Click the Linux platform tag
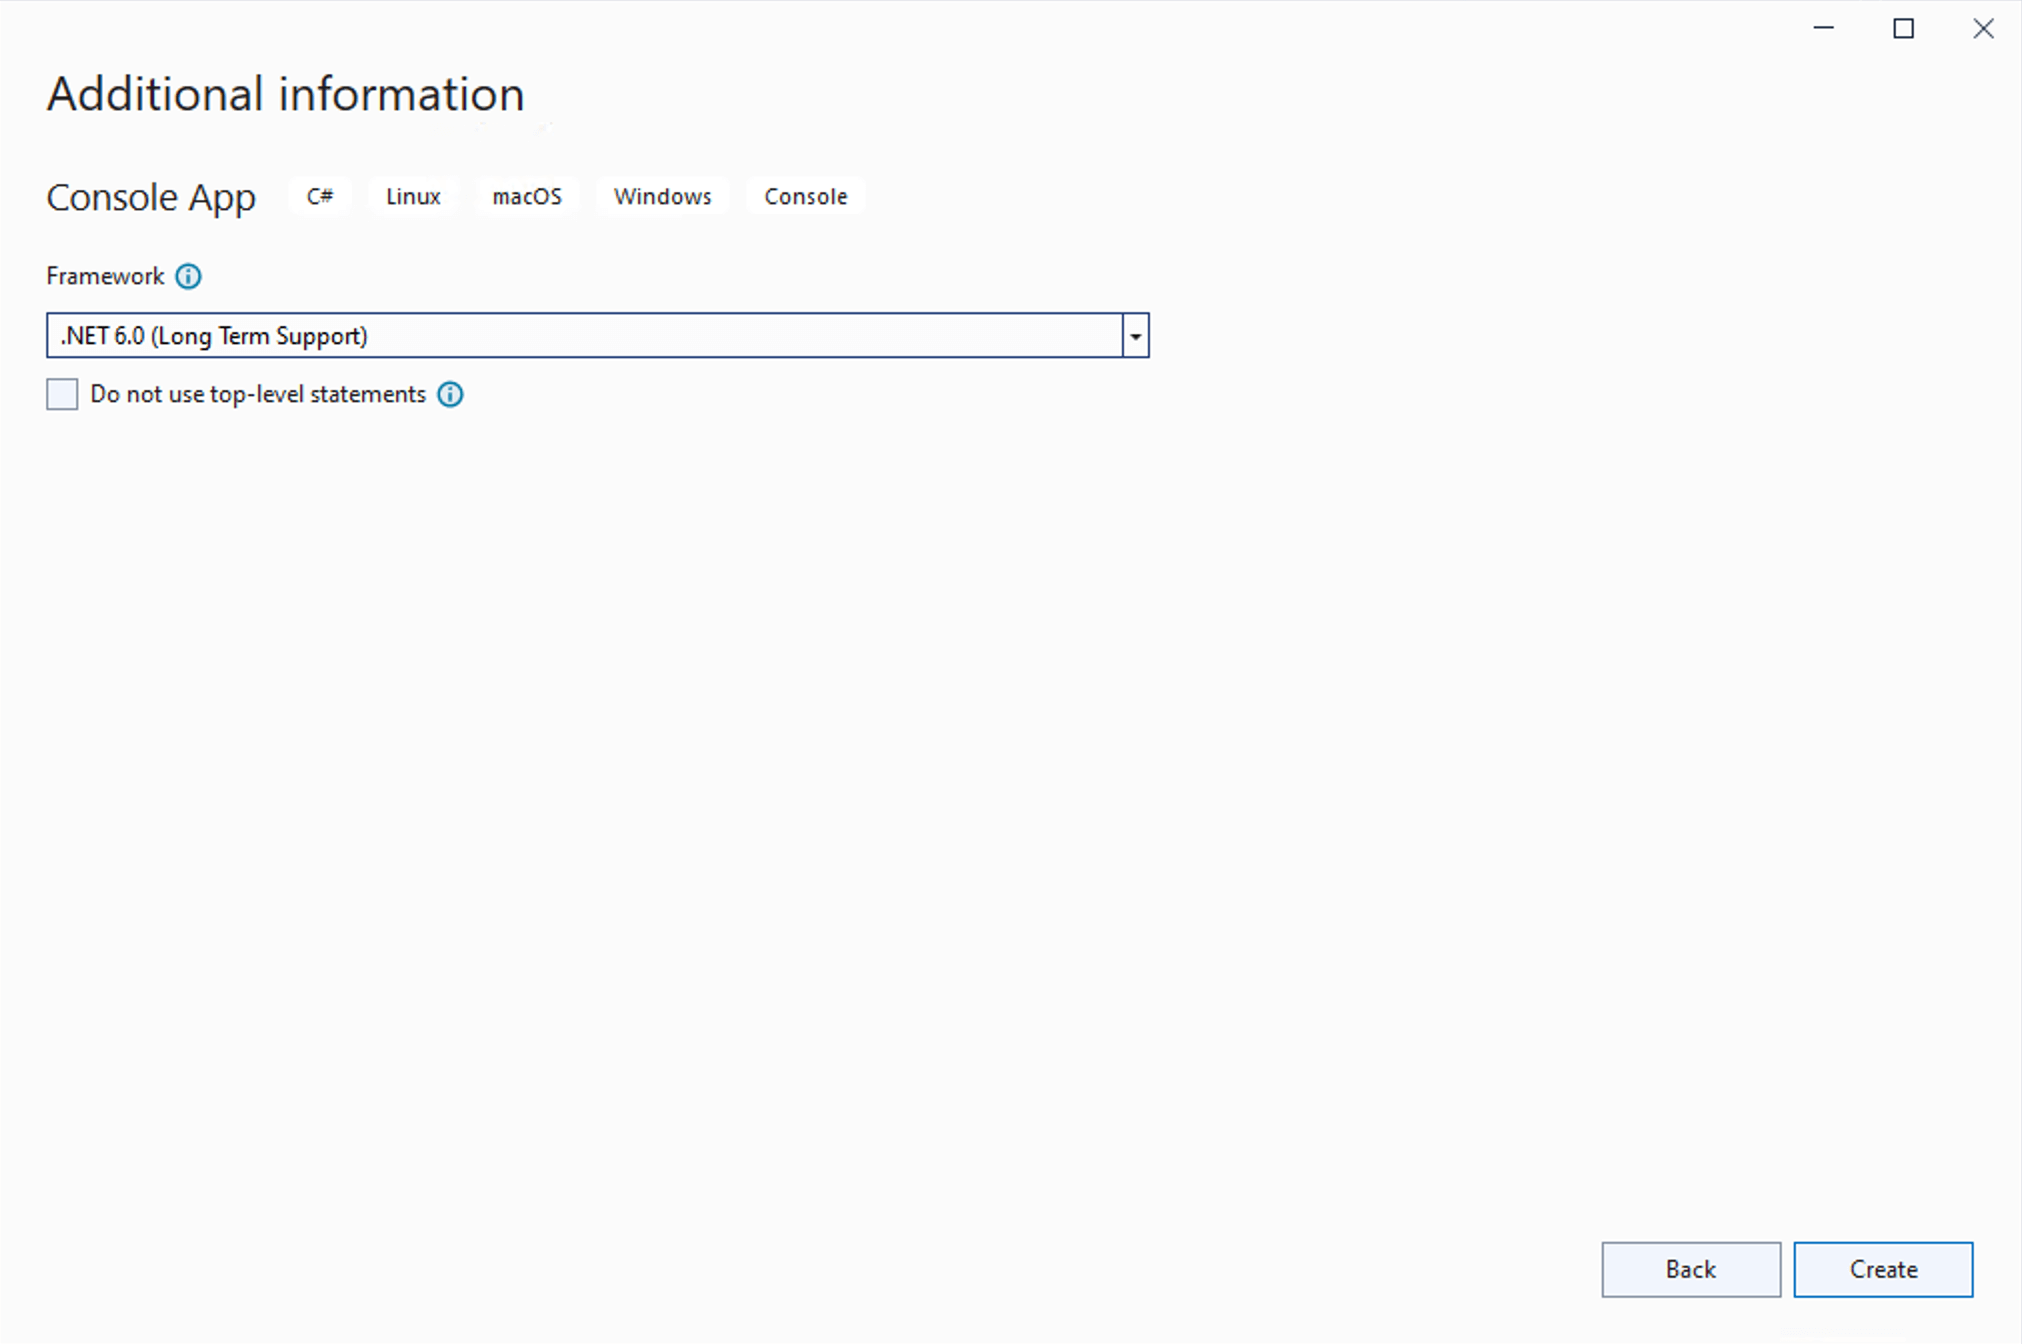2022x1344 pixels. pos(412,196)
